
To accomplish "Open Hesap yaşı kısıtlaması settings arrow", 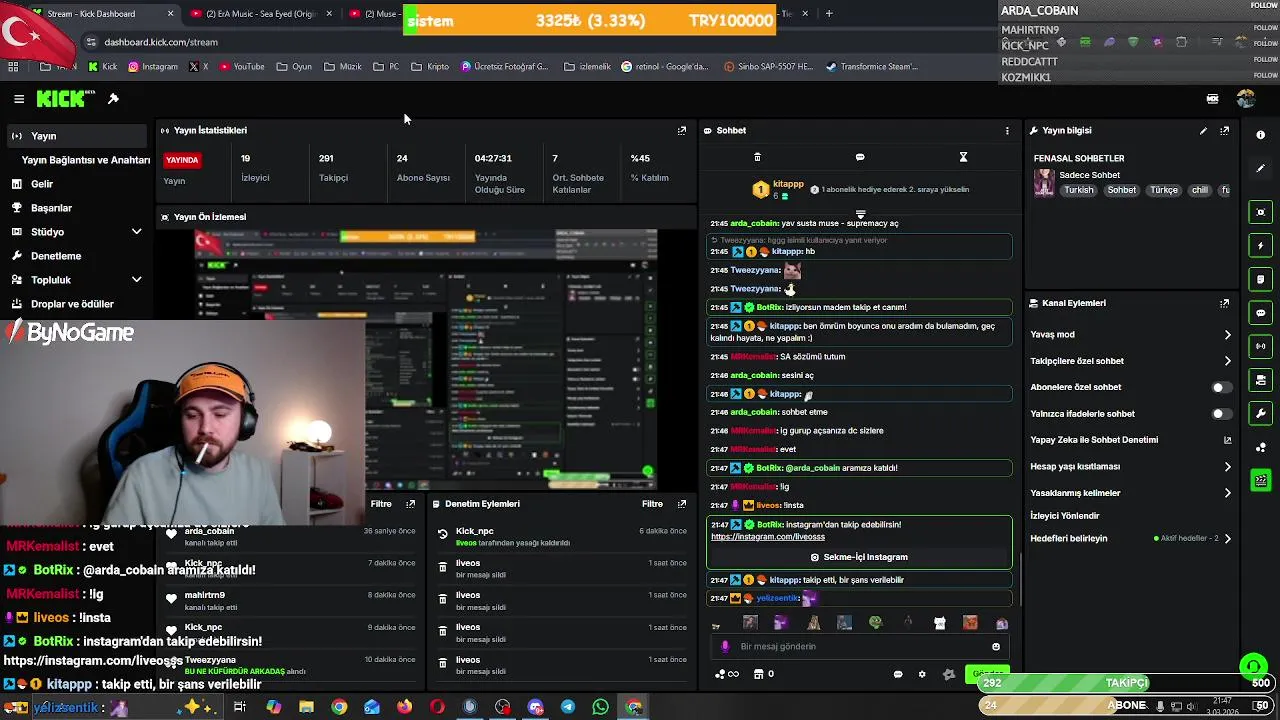I will pos(1228,466).
